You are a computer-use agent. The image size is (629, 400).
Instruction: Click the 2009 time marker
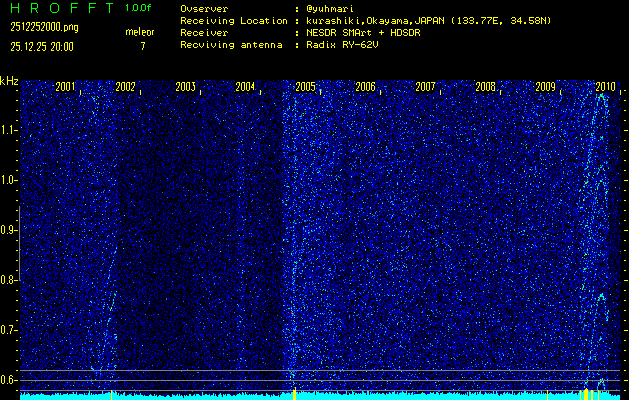546,87
